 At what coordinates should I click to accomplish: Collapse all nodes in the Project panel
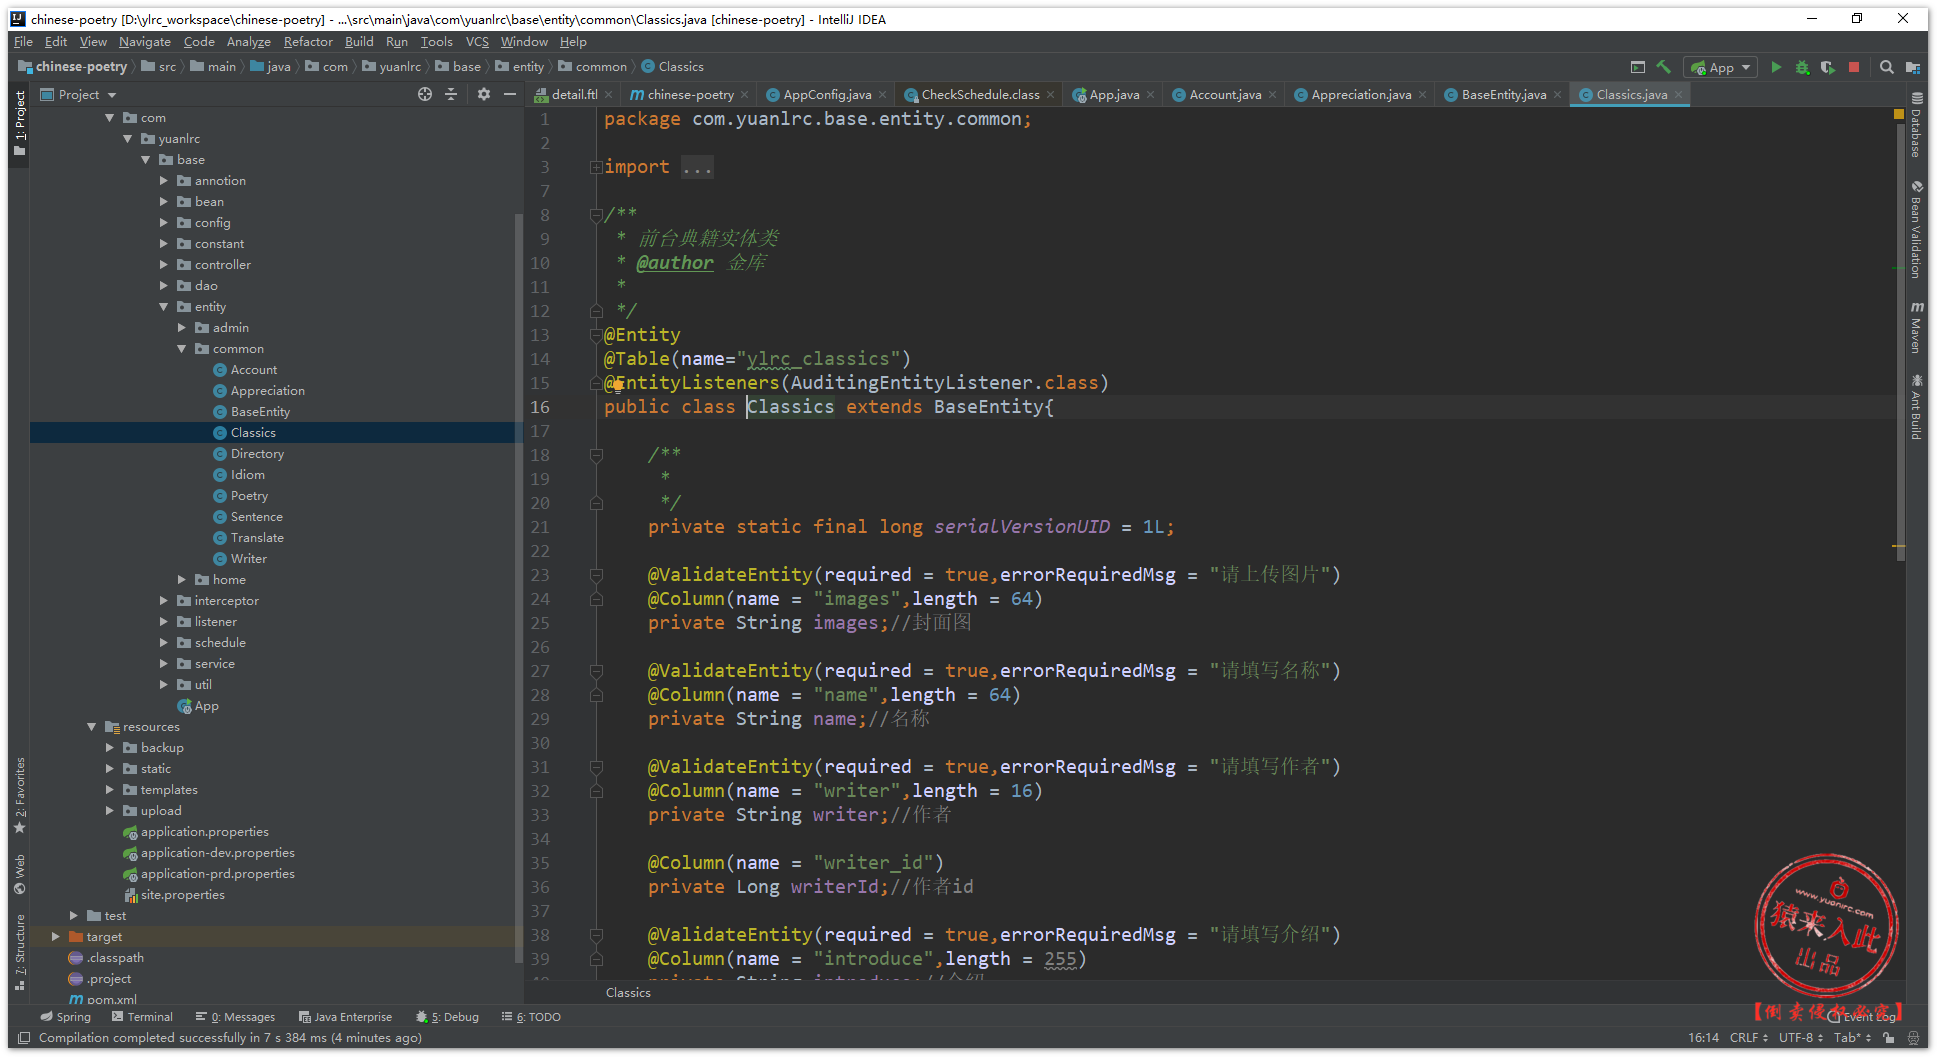(x=451, y=94)
